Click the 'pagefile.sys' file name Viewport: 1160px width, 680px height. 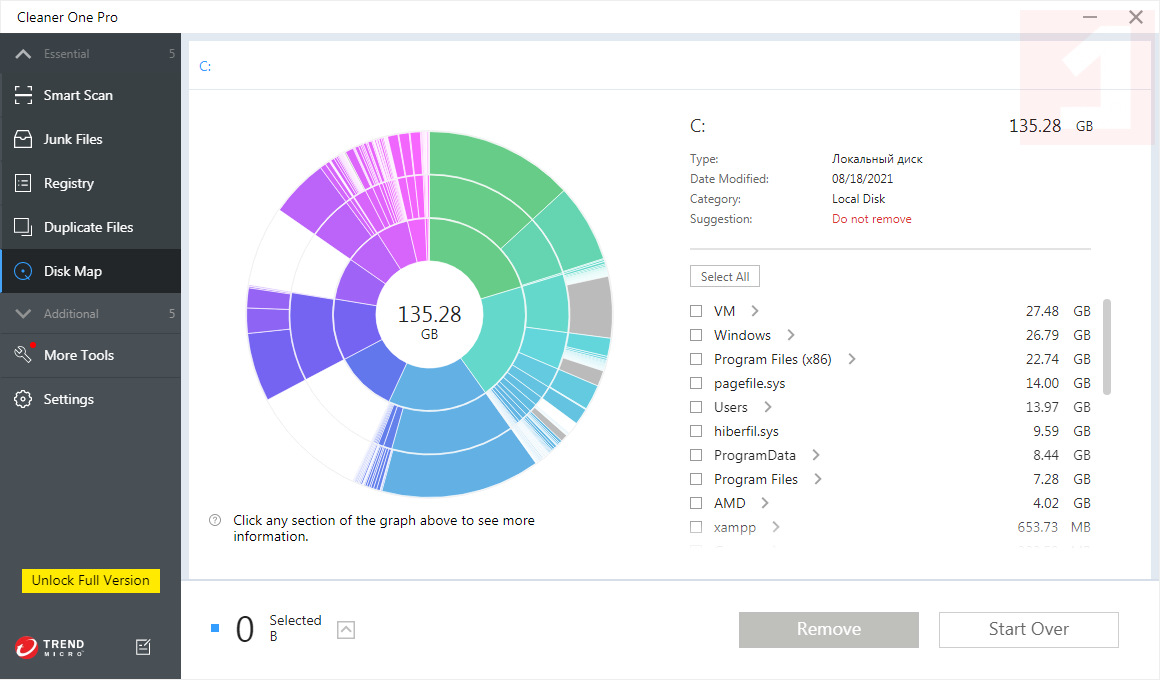pyautogui.click(x=749, y=383)
